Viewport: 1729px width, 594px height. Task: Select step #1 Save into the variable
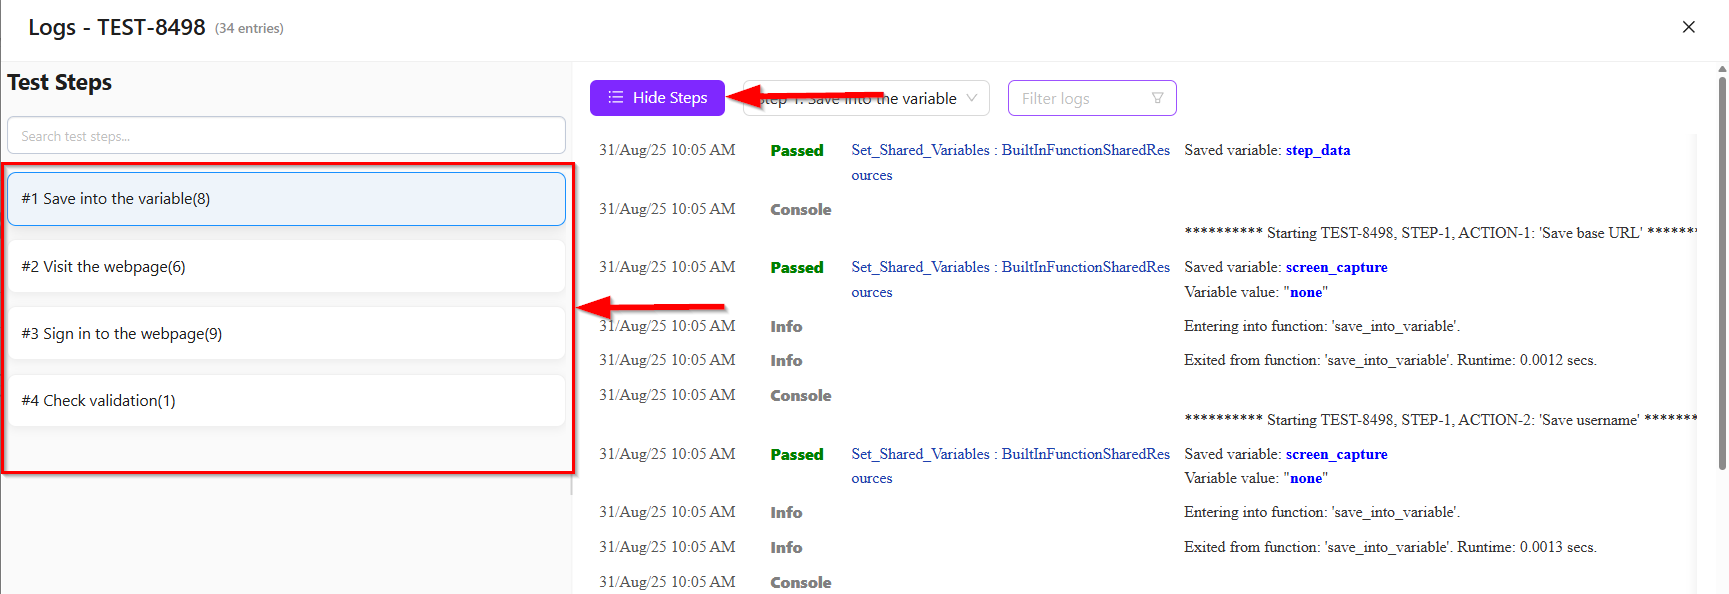click(286, 199)
